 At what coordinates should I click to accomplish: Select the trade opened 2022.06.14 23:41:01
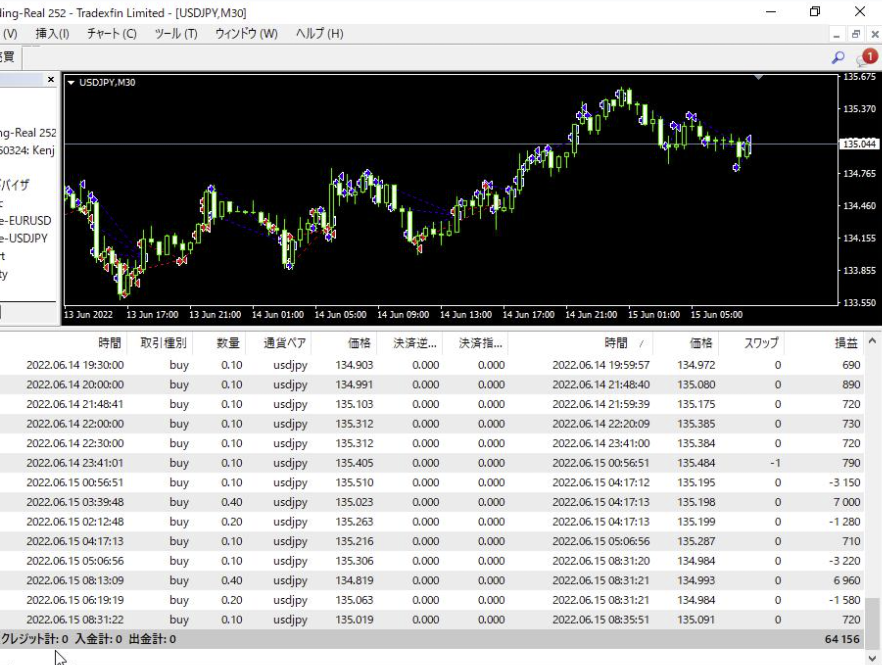(432, 463)
